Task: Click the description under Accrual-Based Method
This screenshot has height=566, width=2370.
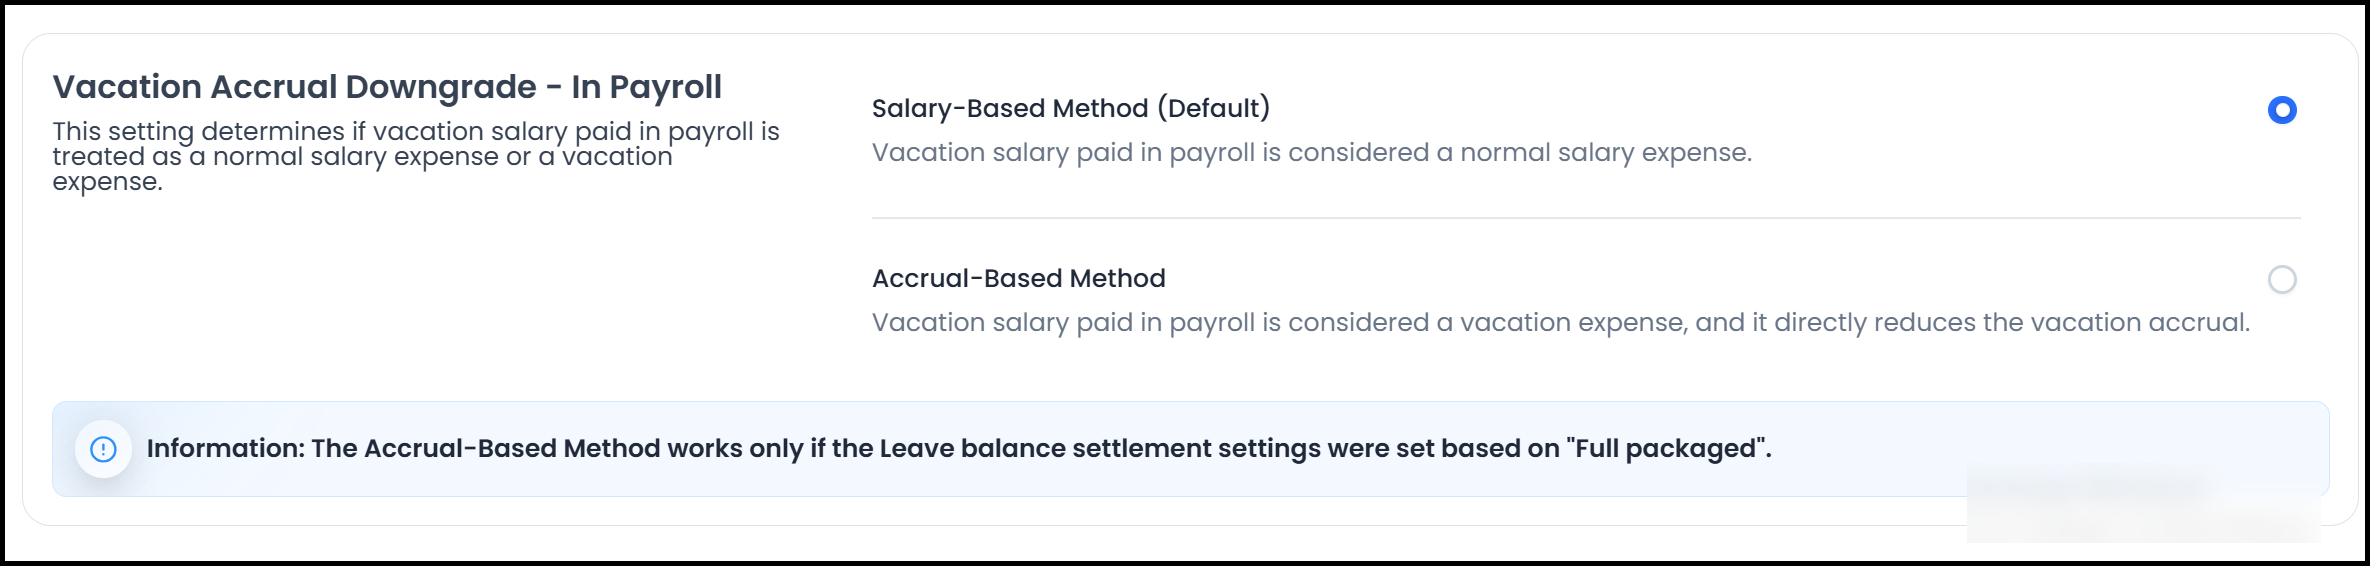Action: coord(1560,323)
